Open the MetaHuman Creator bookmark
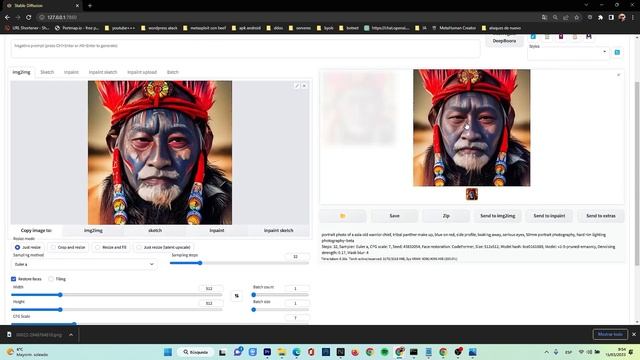Image resolution: width=640 pixels, height=360 pixels. pyautogui.click(x=454, y=28)
